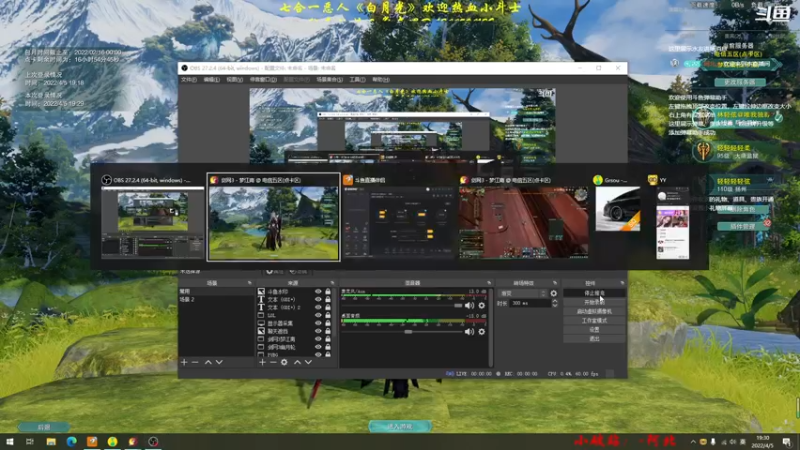Open the Windows Start menu
This screenshot has width=800, height=450.
coord(10,441)
